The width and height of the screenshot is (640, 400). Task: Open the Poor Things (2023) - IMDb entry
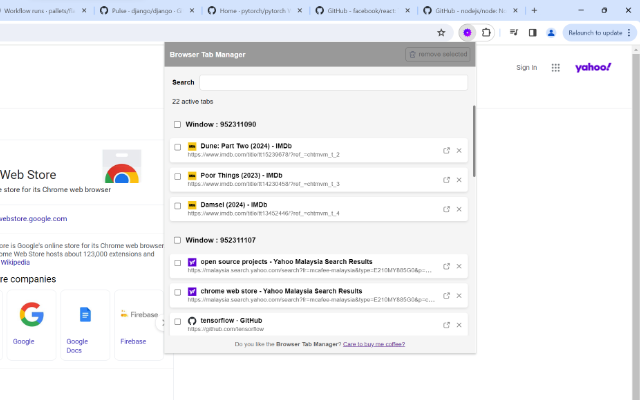point(319,180)
